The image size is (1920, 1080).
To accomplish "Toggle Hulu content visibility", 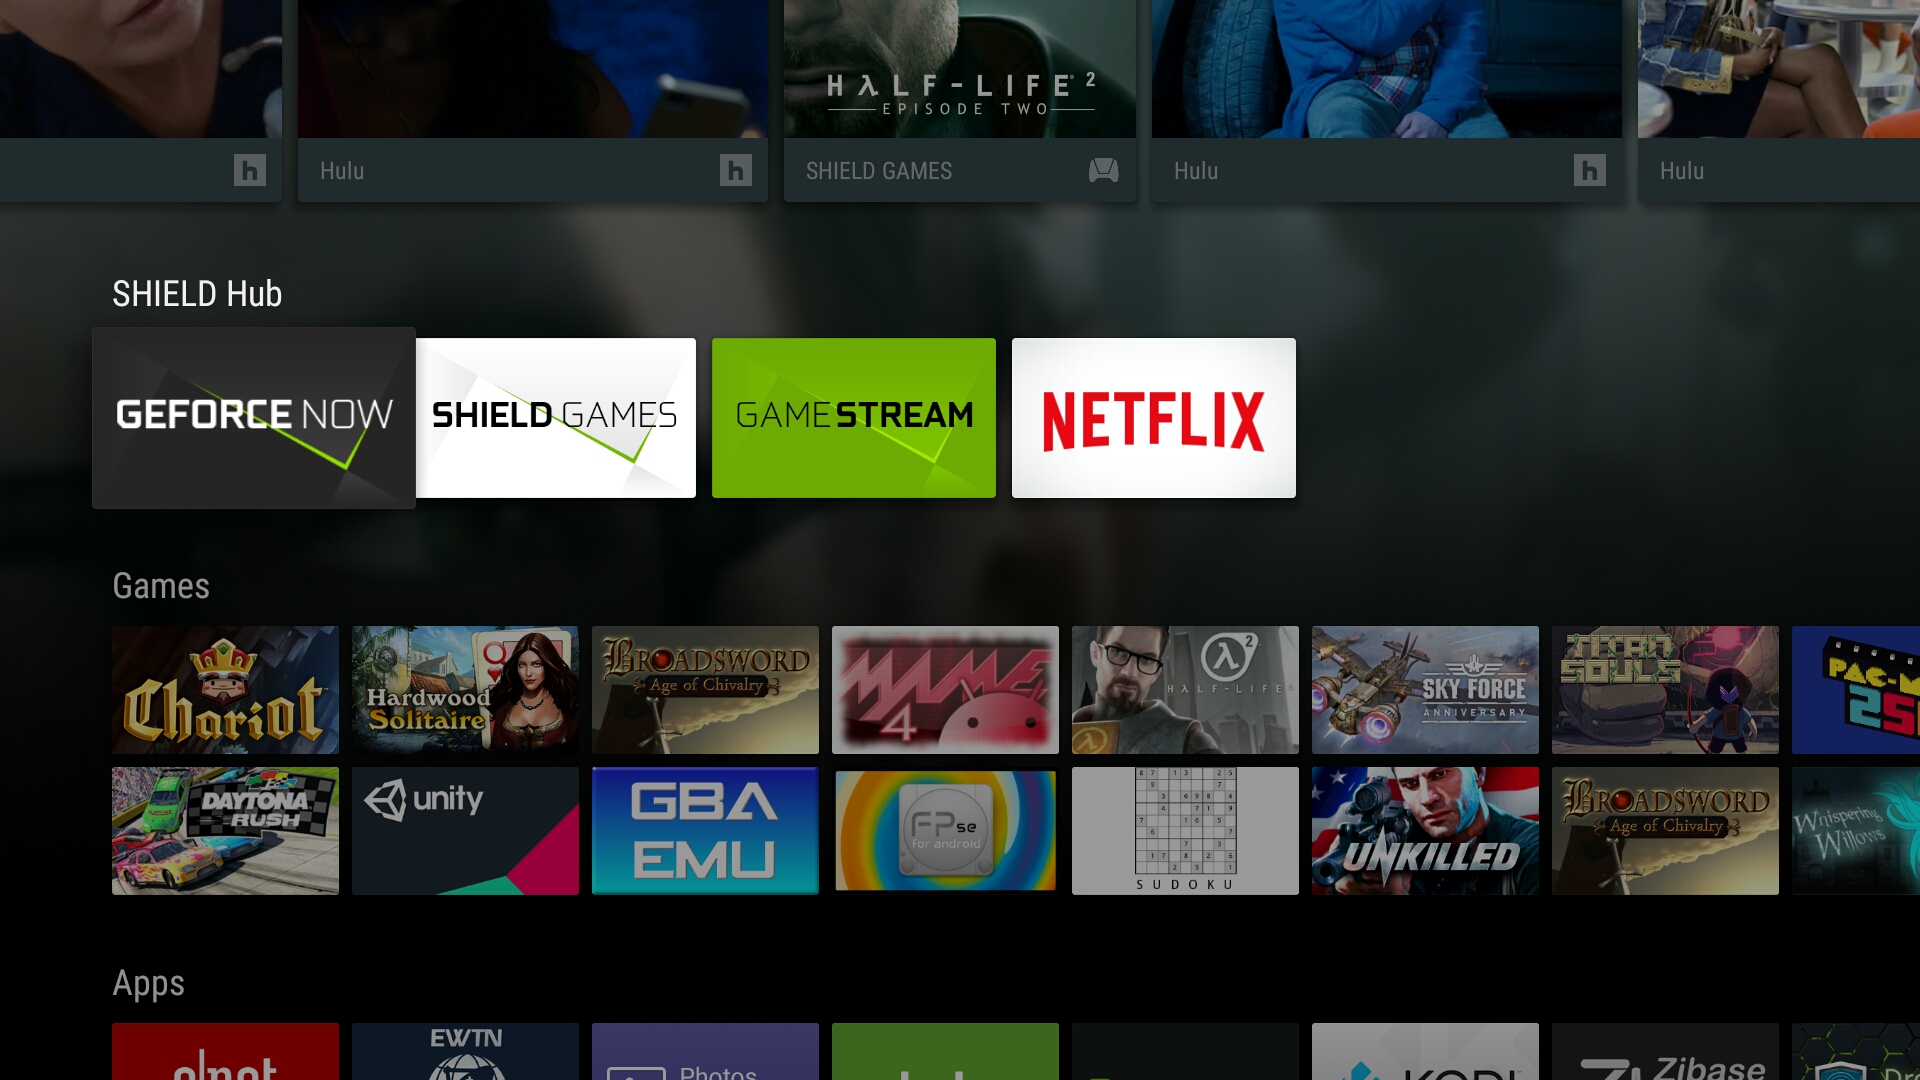I will [x=733, y=170].
